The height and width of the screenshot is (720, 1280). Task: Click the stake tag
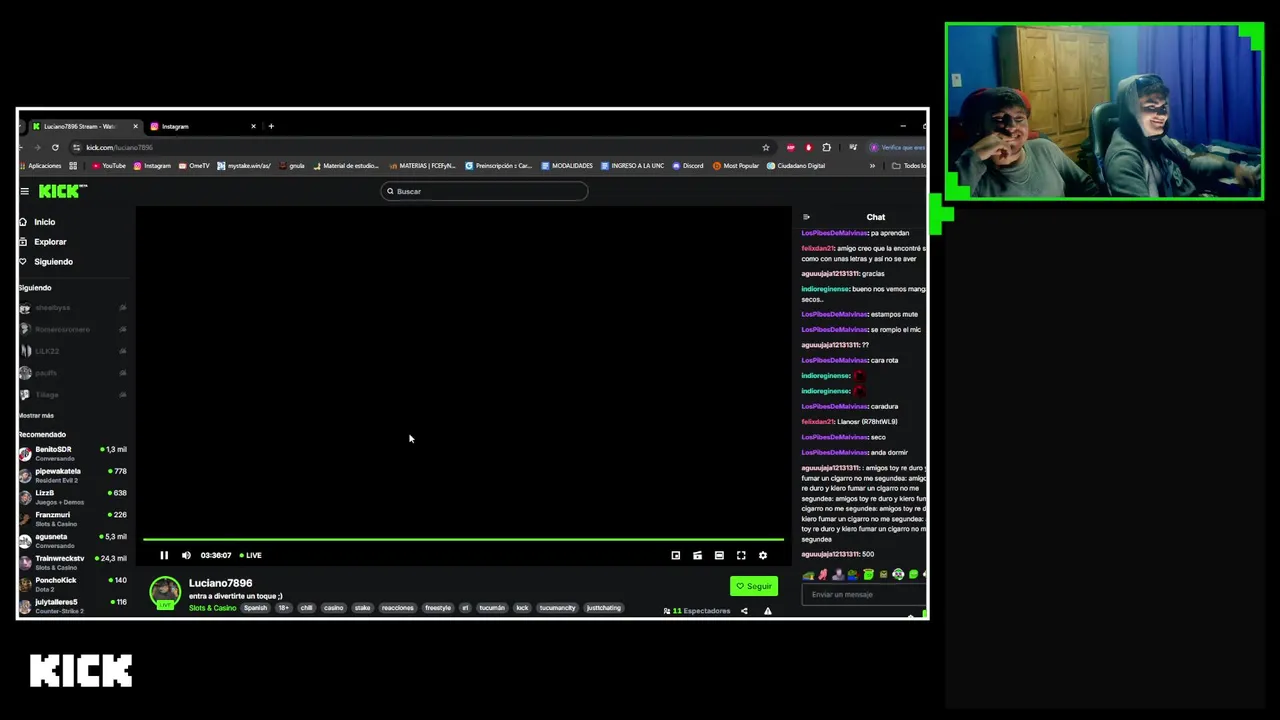coord(362,608)
